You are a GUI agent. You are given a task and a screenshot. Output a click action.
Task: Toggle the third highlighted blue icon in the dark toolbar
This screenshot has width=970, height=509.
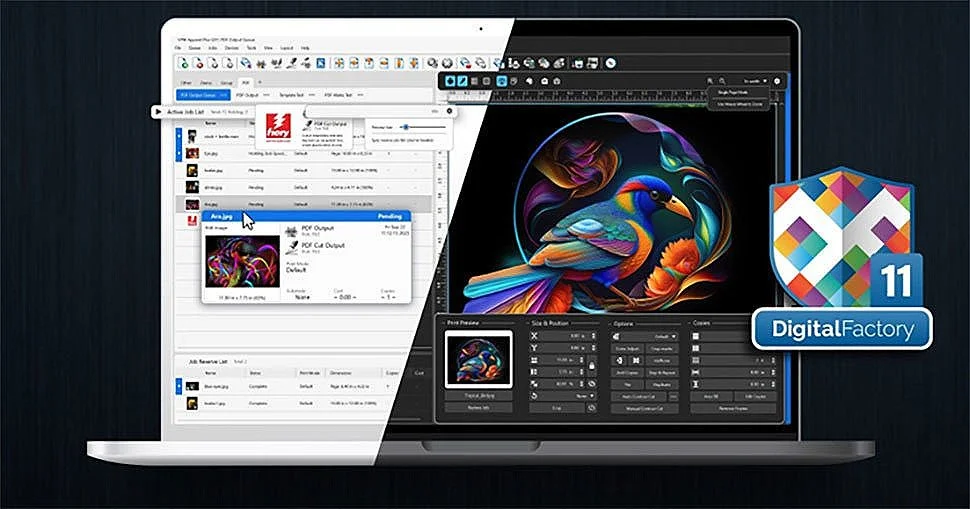[x=502, y=81]
